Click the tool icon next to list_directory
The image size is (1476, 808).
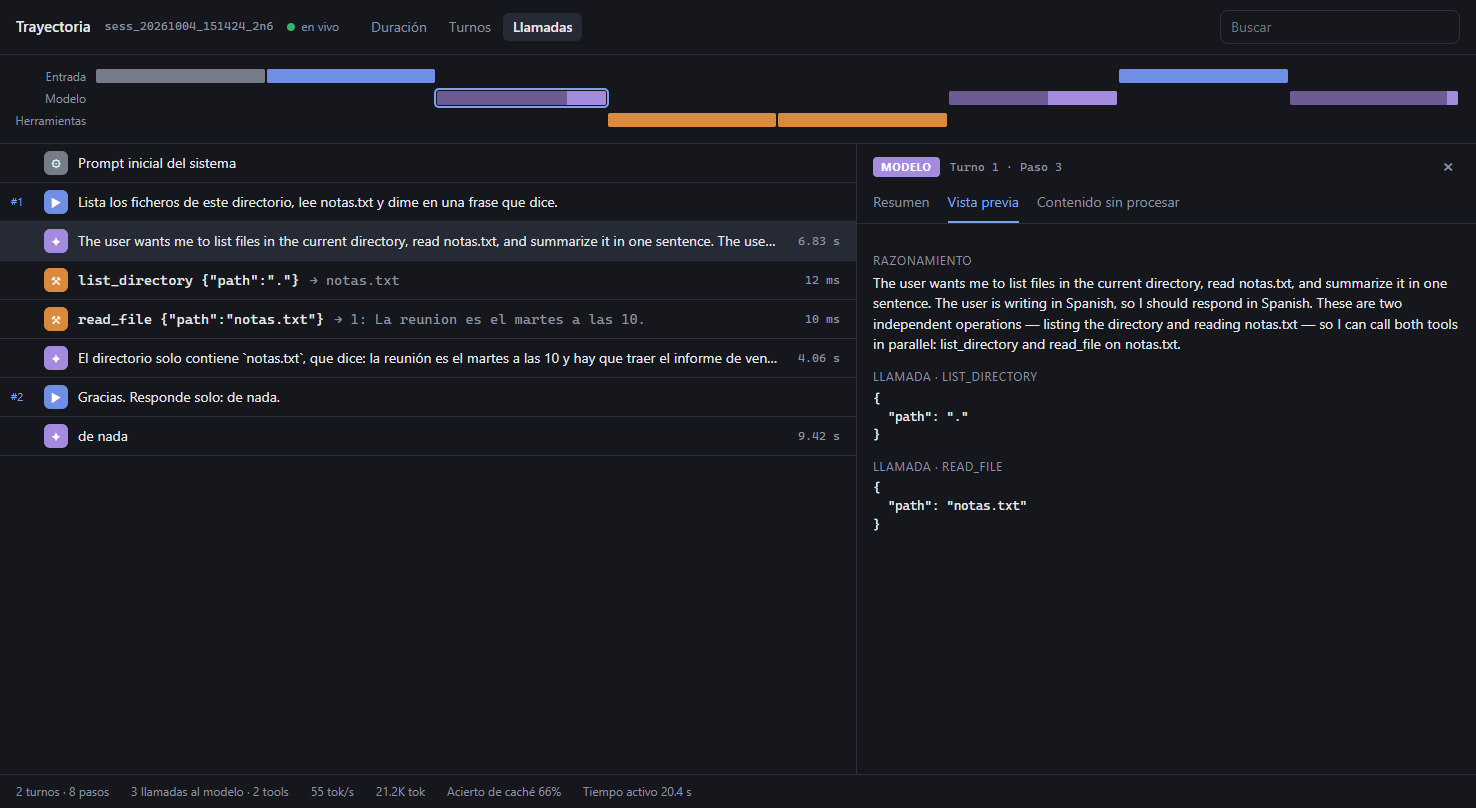tap(56, 280)
